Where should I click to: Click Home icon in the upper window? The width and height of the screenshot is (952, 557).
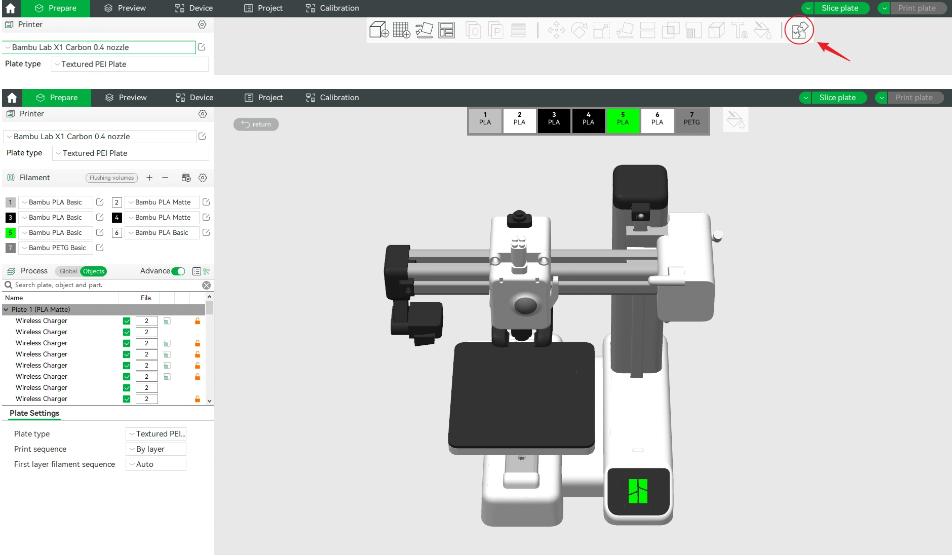10,8
